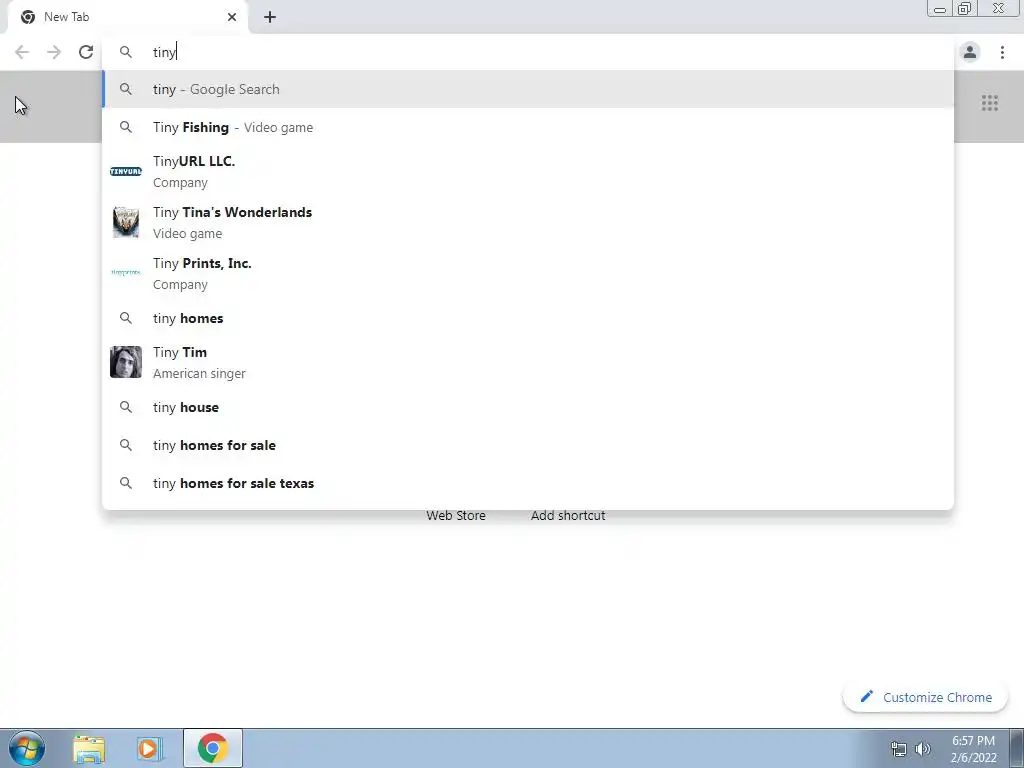Screen dimensions: 1024x768
Task: Select tiny homes for sale texas suggestion
Action: 528,483
